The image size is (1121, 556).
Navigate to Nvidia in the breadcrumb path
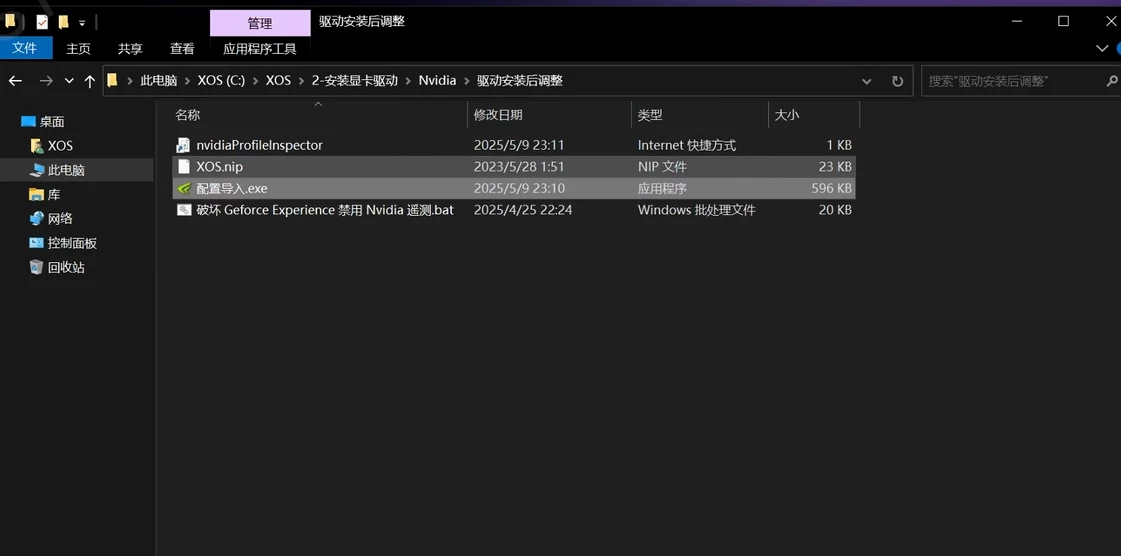437,81
